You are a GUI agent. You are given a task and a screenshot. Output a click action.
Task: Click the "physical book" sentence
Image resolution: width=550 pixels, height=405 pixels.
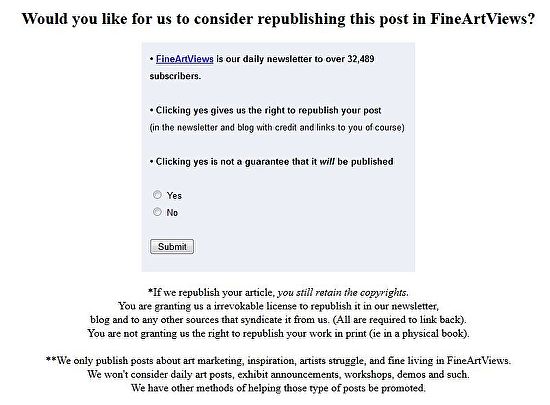(x=278, y=333)
